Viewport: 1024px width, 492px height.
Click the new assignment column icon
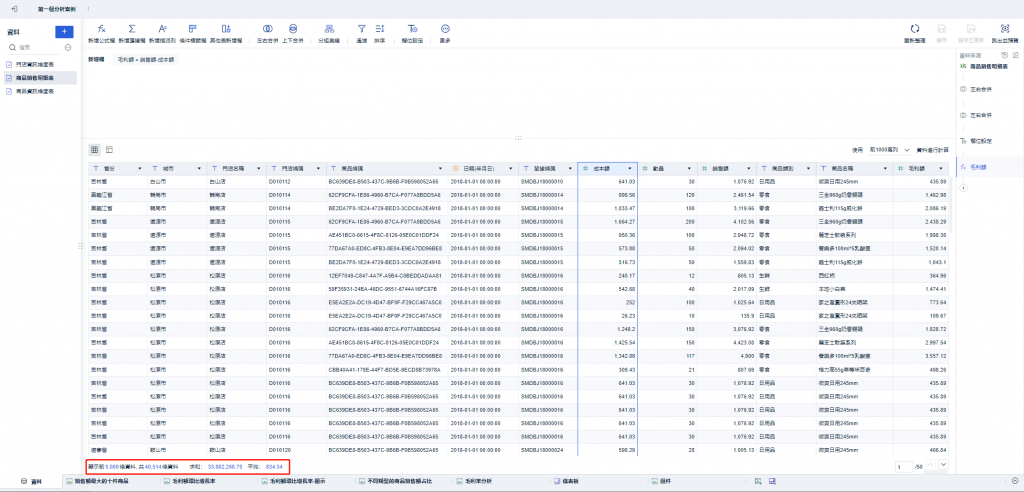click(163, 29)
